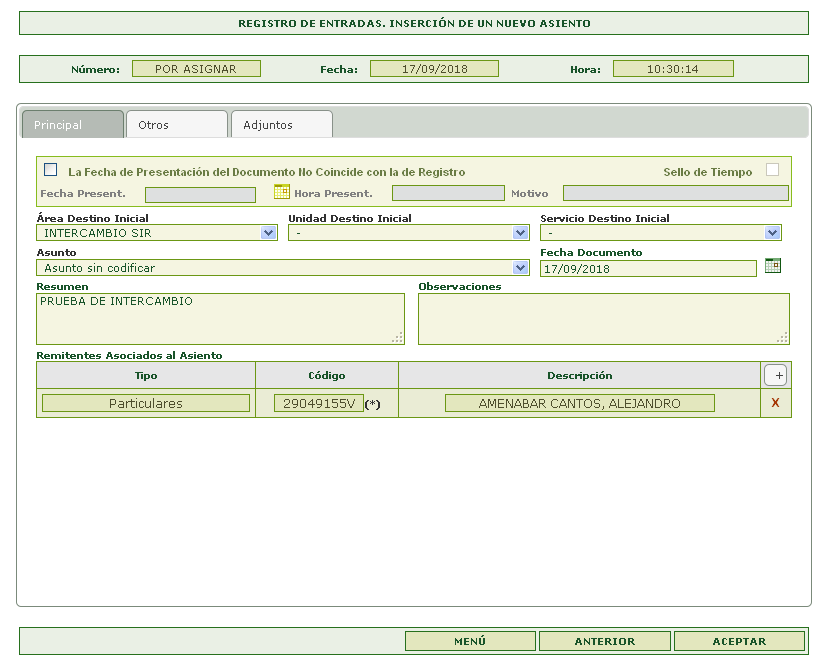Click the Fecha field 17/09/2018 in header
The height and width of the screenshot is (667, 818).
434,69
